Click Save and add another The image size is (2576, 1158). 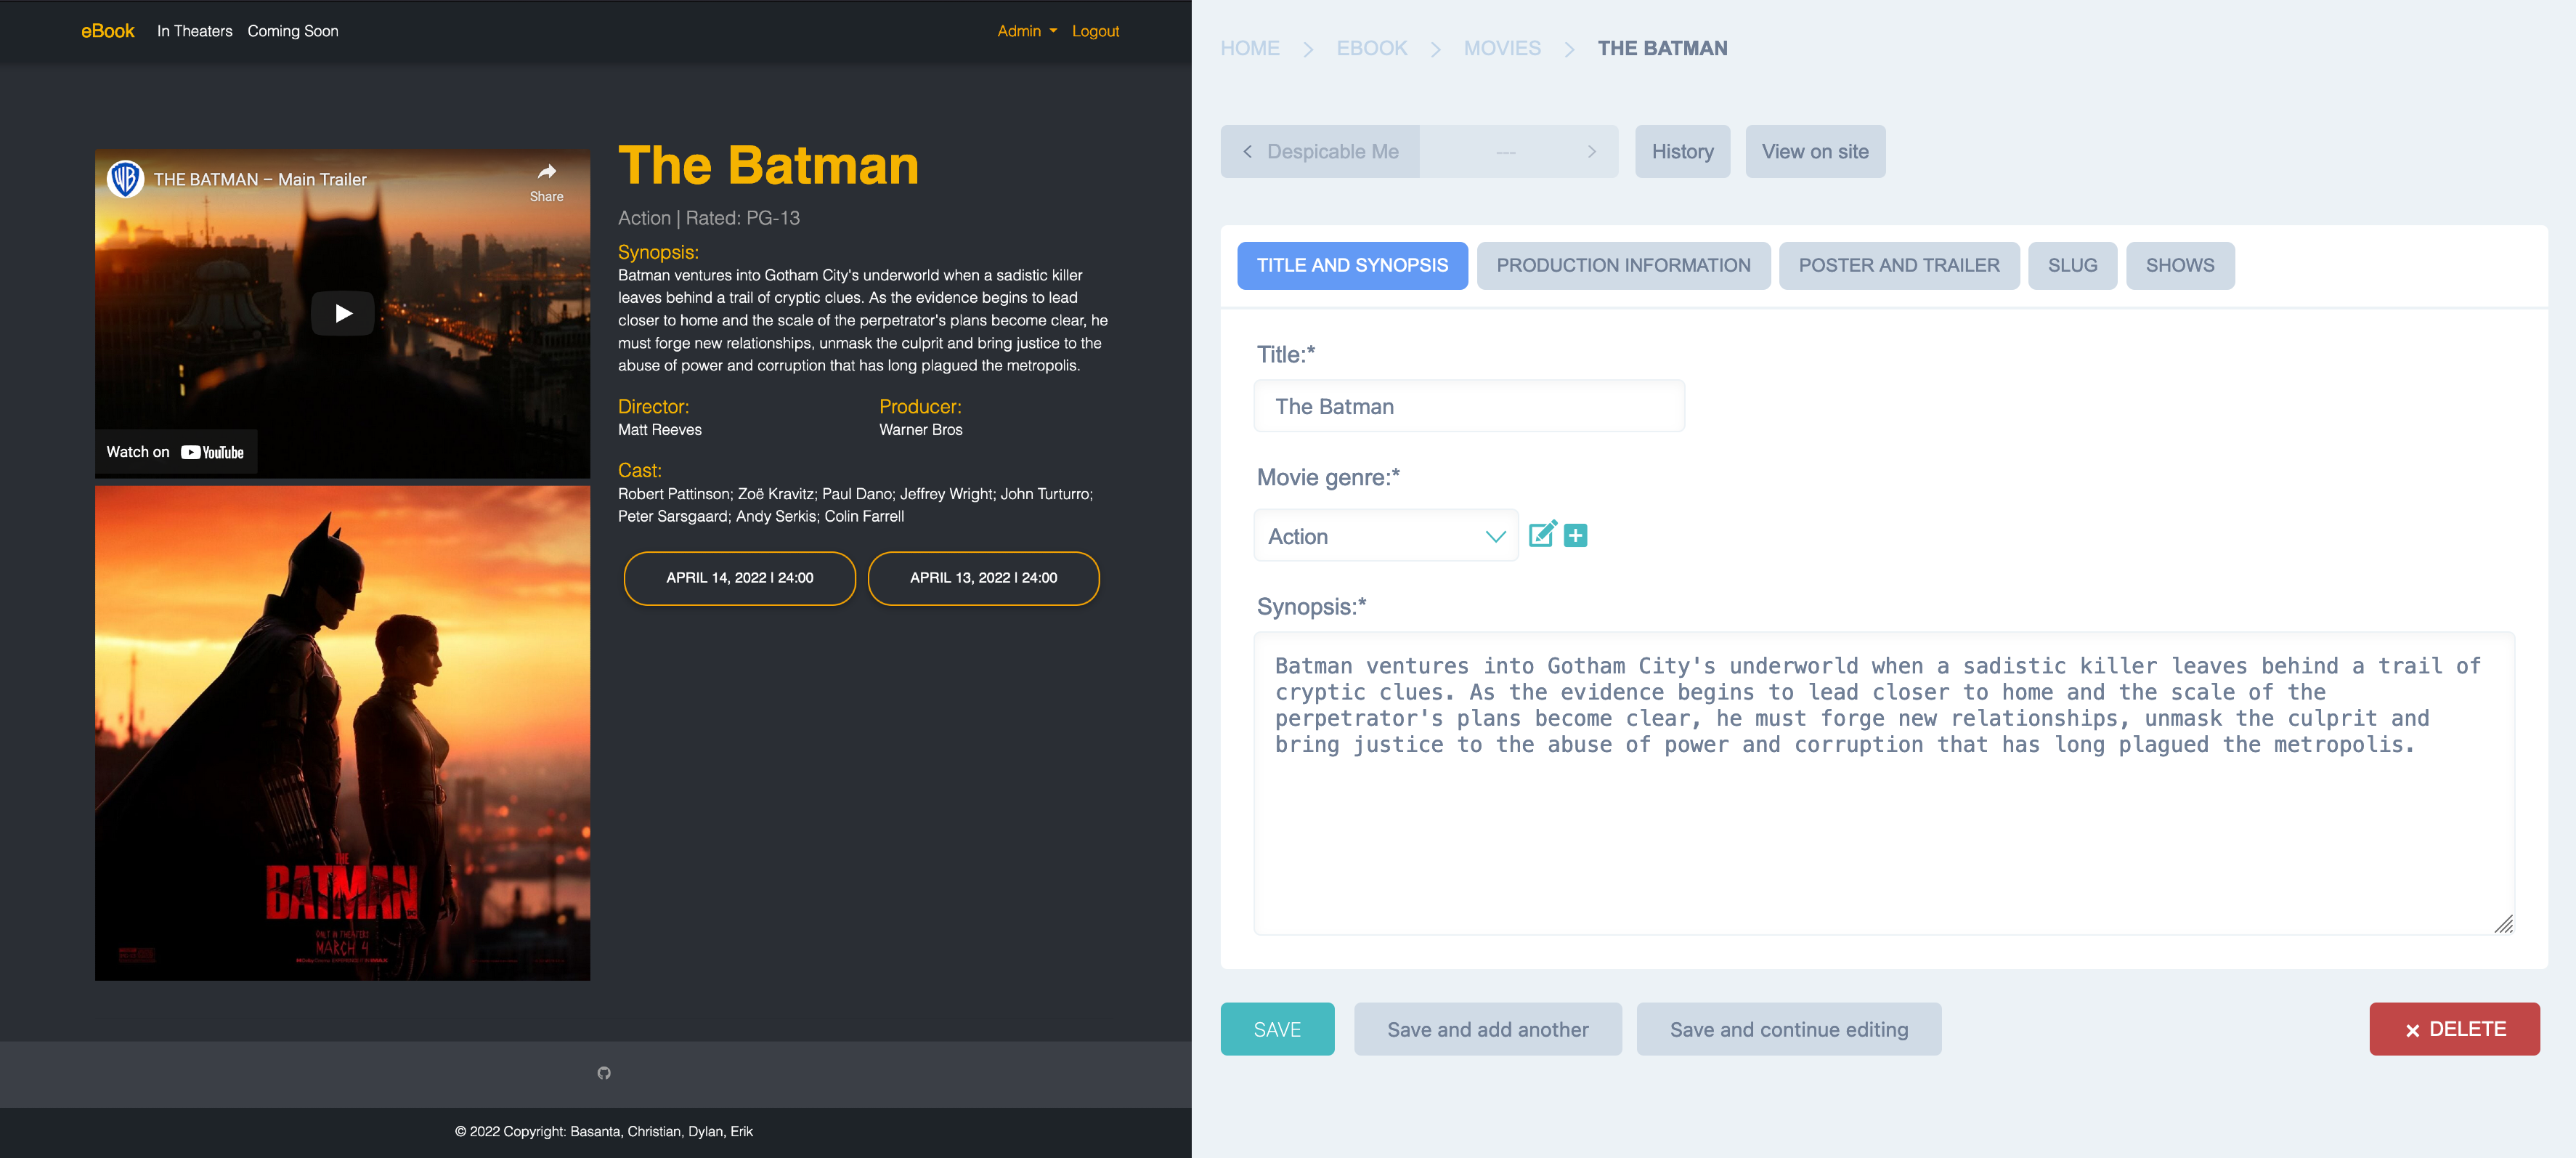coord(1487,1029)
